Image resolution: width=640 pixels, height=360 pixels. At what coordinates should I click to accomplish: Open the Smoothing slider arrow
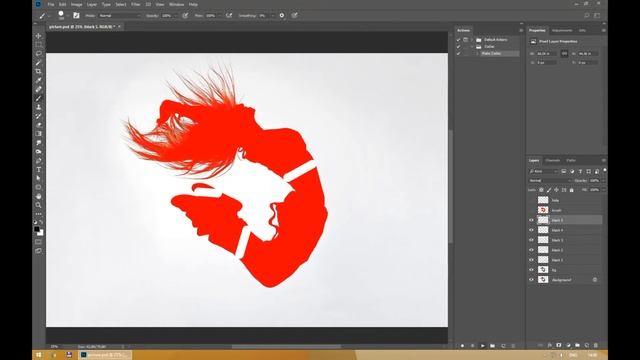[x=272, y=16]
